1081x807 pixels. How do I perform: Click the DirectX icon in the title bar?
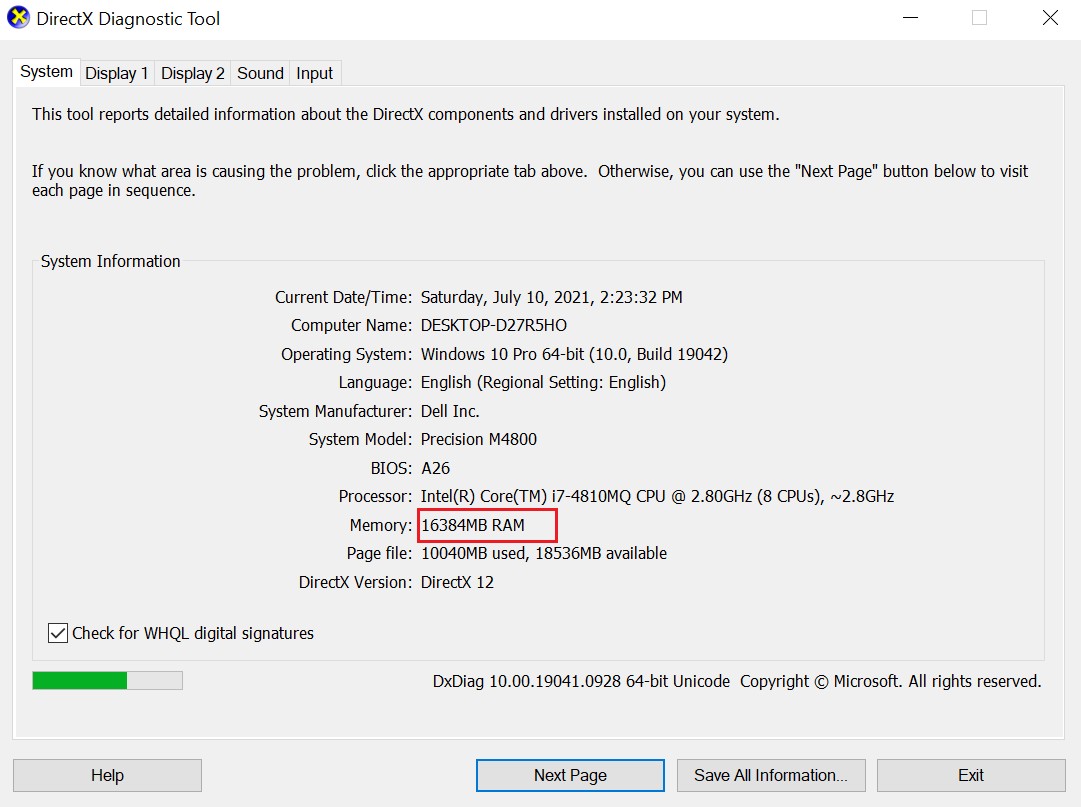(x=18, y=18)
